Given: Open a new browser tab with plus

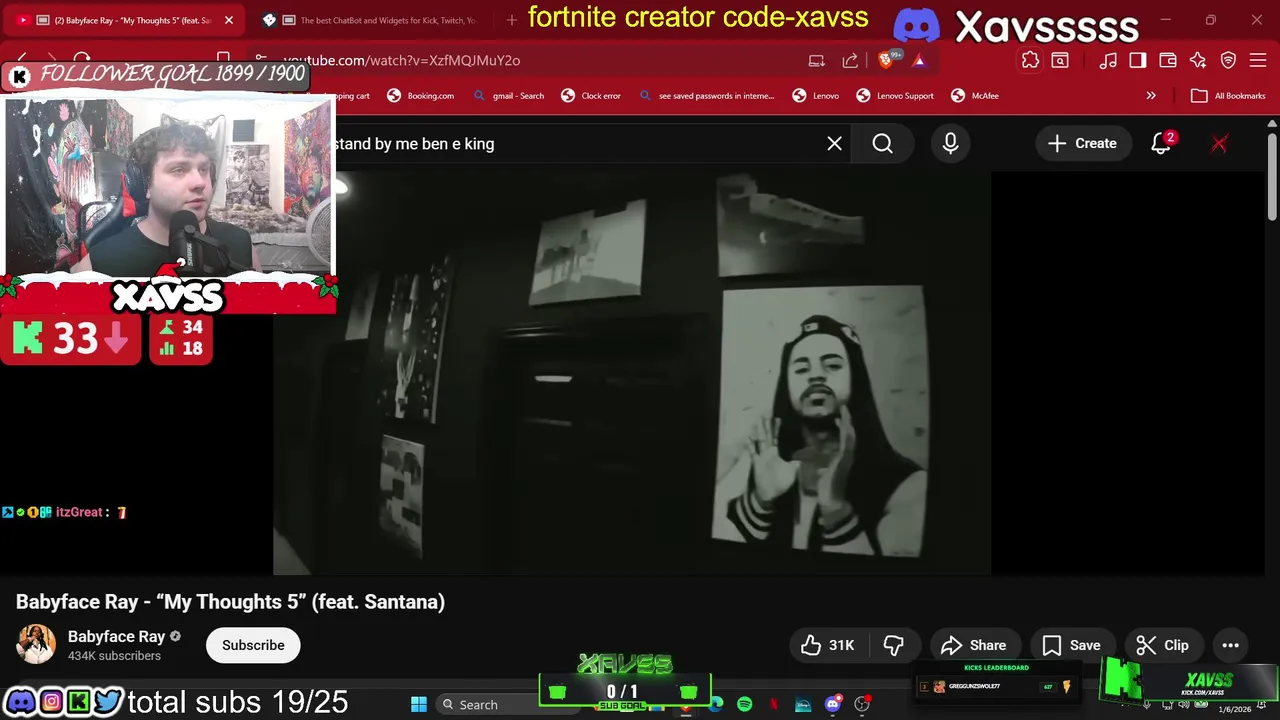Looking at the screenshot, I should pyautogui.click(x=511, y=20).
